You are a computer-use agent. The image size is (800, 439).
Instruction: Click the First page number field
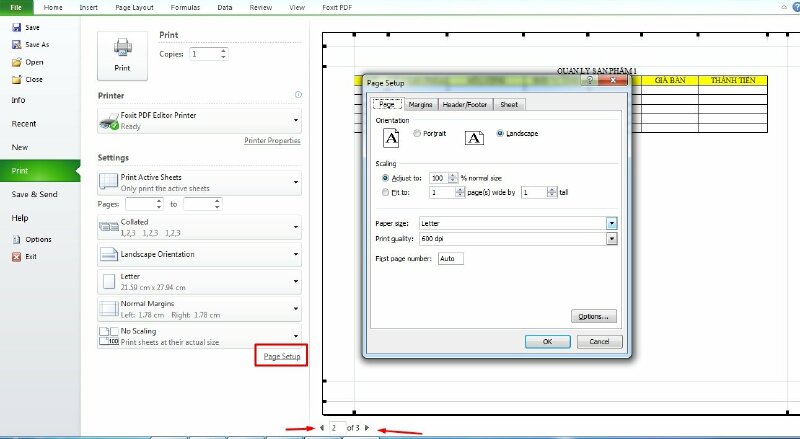451,259
